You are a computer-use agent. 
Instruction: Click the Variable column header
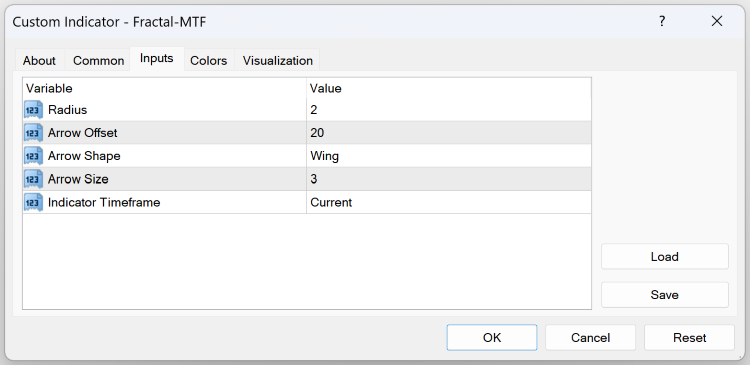click(165, 88)
